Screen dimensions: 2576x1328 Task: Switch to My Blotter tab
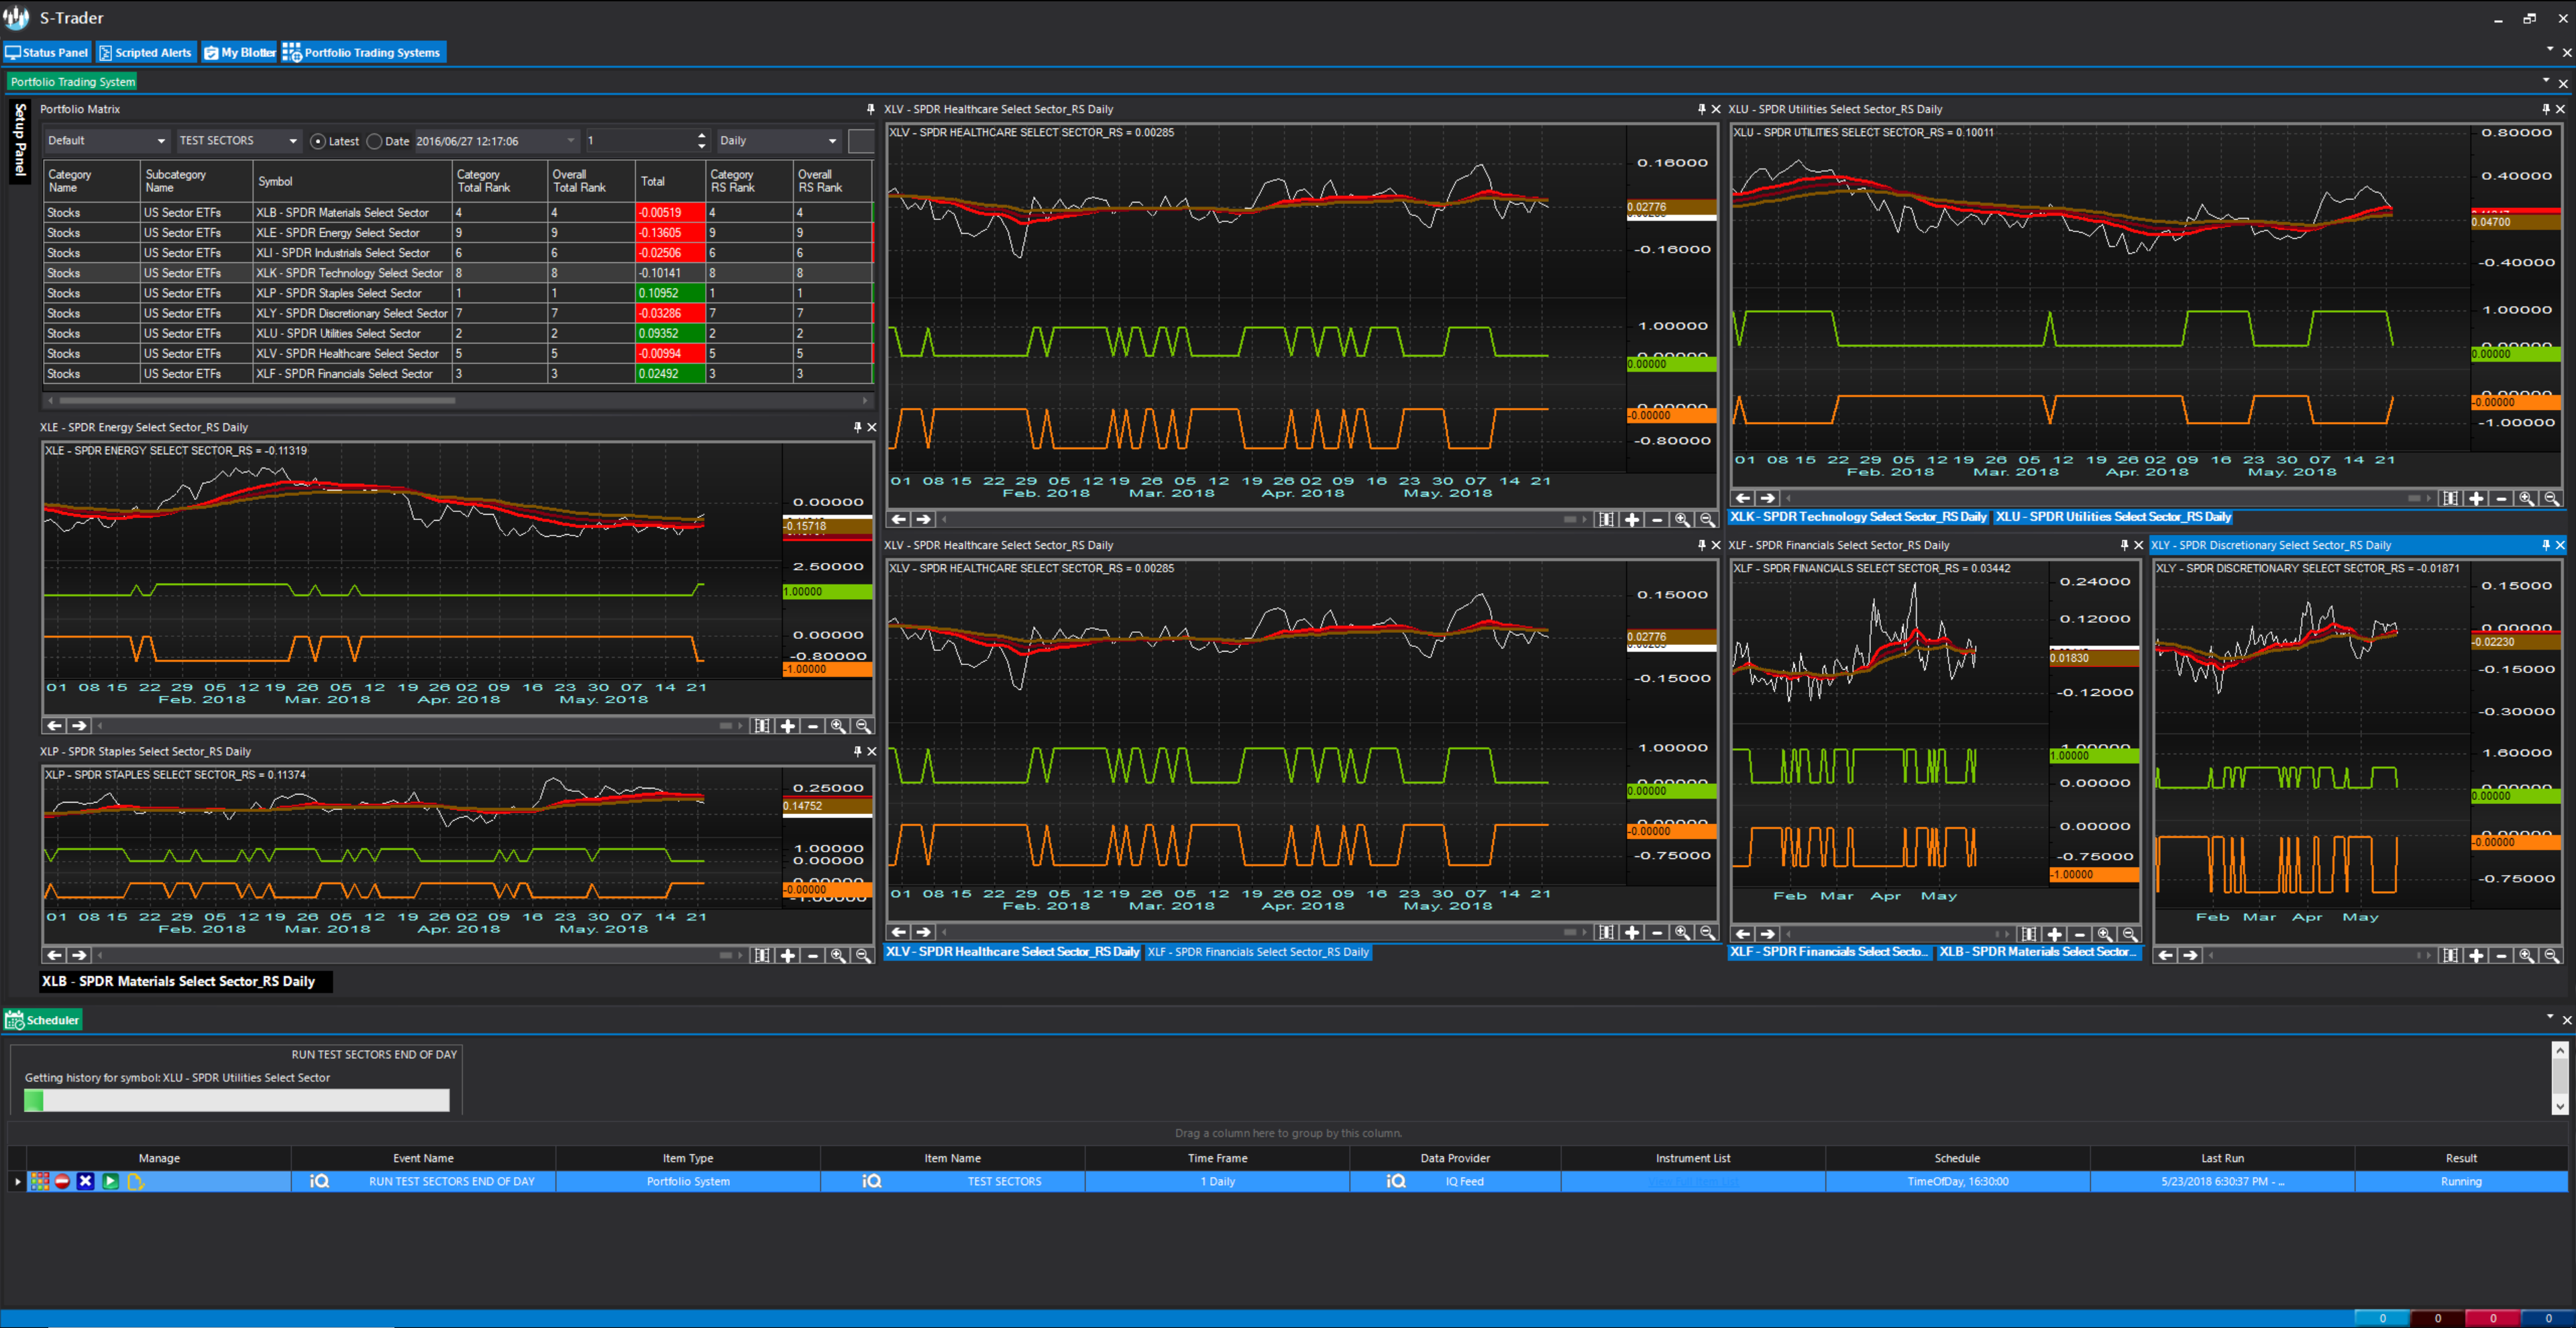coord(240,53)
